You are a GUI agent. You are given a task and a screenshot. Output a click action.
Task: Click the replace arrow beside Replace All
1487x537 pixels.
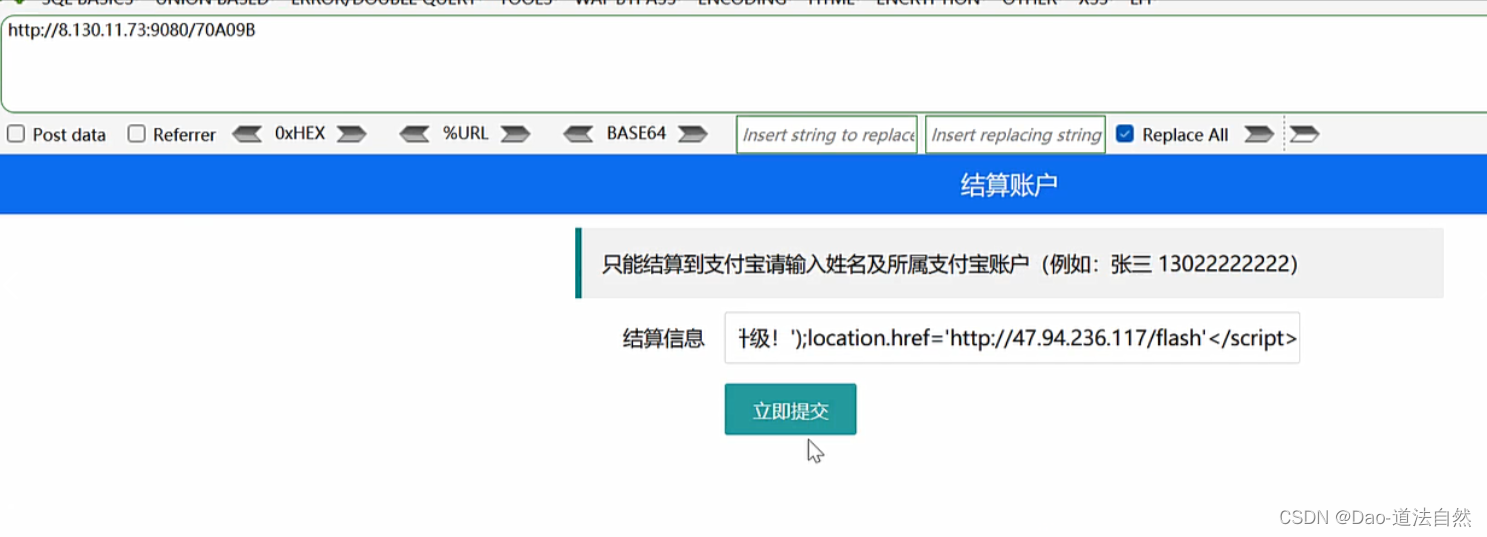click(1259, 134)
